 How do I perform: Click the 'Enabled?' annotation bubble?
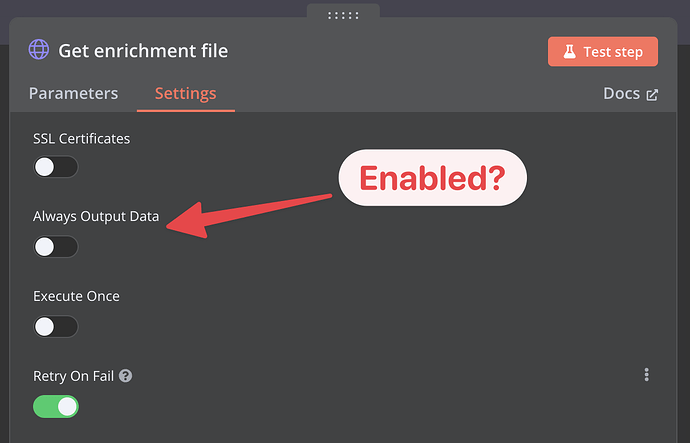[x=433, y=178]
